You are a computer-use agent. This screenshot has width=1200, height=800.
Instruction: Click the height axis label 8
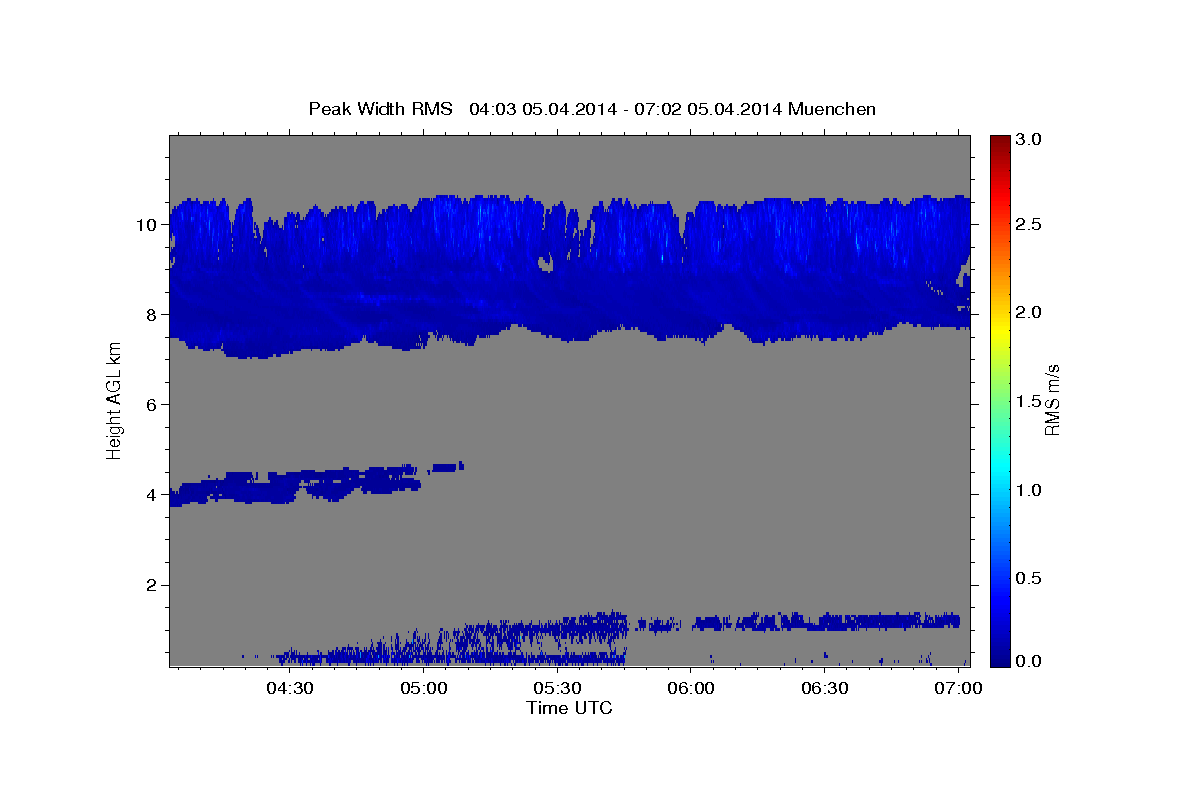point(153,314)
